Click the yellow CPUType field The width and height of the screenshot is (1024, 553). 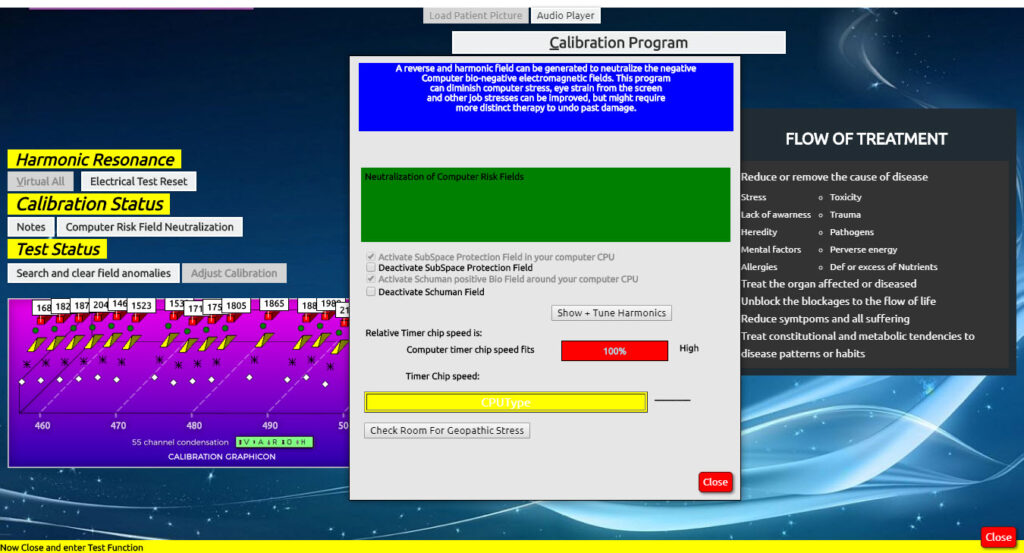[506, 402]
